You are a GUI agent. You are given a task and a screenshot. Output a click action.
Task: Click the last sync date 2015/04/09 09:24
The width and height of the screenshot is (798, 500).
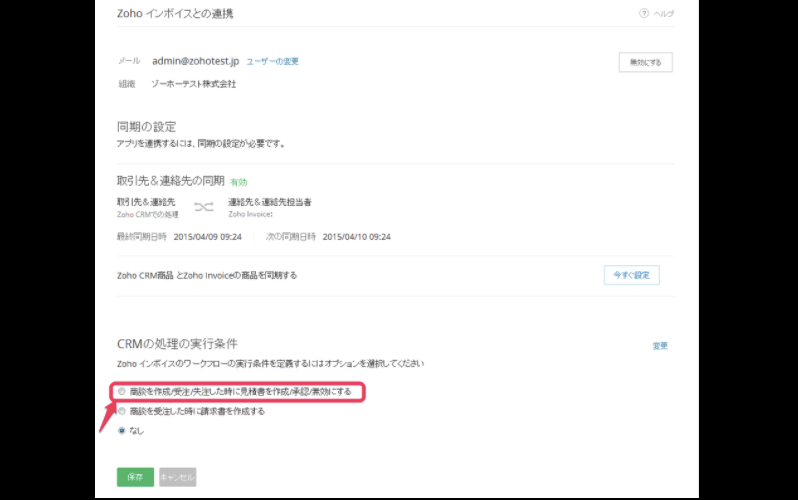tap(208, 237)
